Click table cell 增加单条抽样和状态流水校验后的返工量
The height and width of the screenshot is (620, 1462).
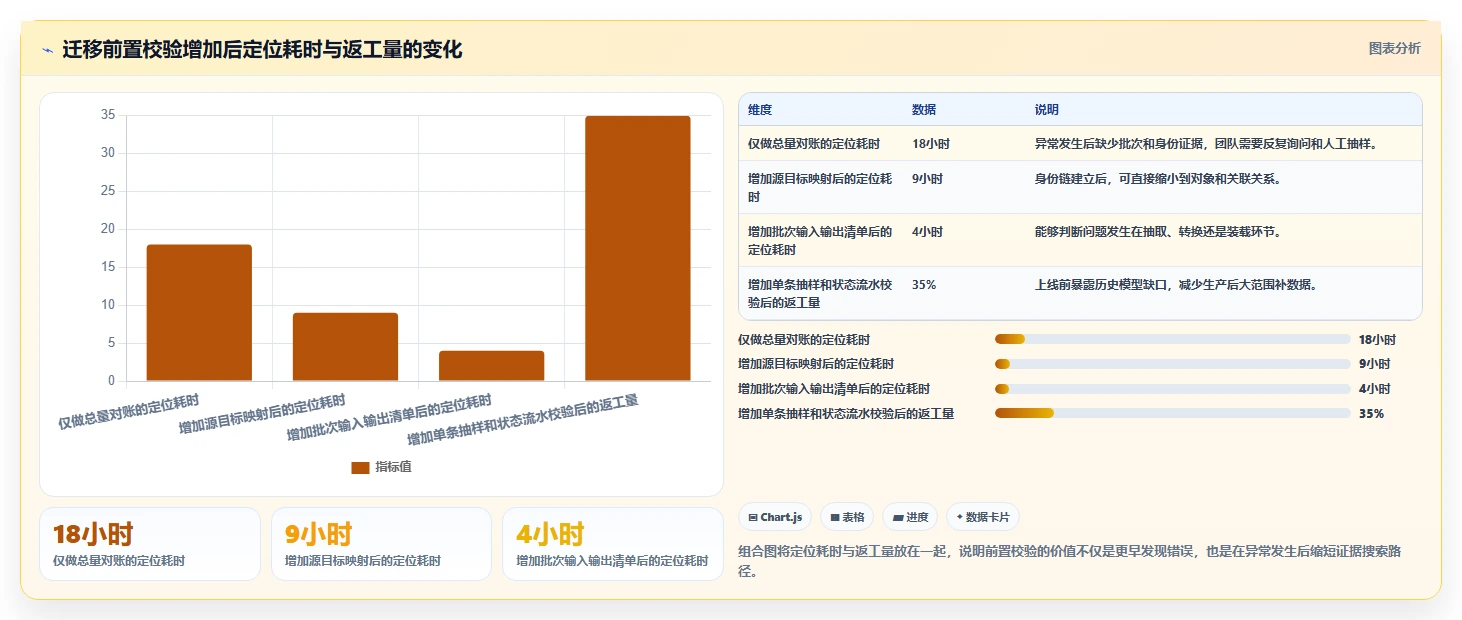[x=820, y=294]
